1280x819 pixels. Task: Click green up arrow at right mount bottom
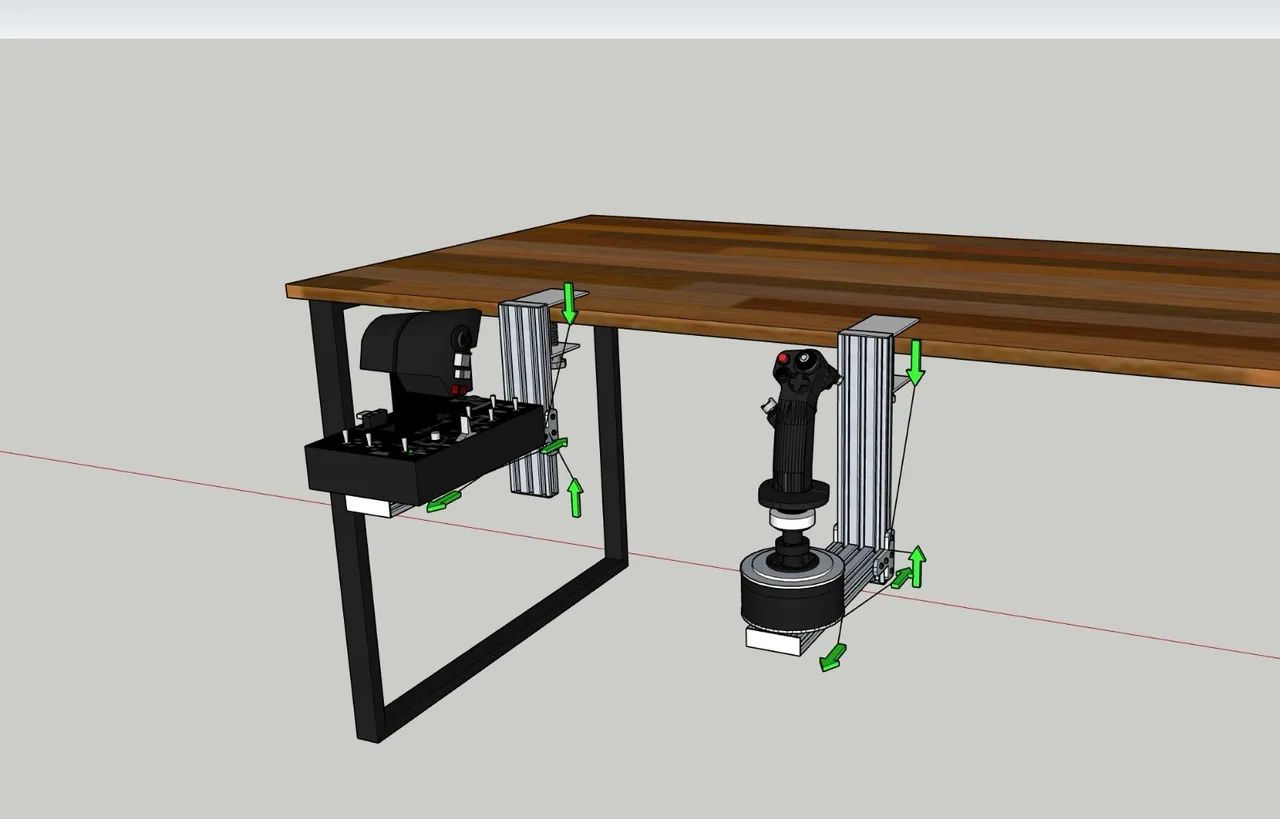click(916, 566)
